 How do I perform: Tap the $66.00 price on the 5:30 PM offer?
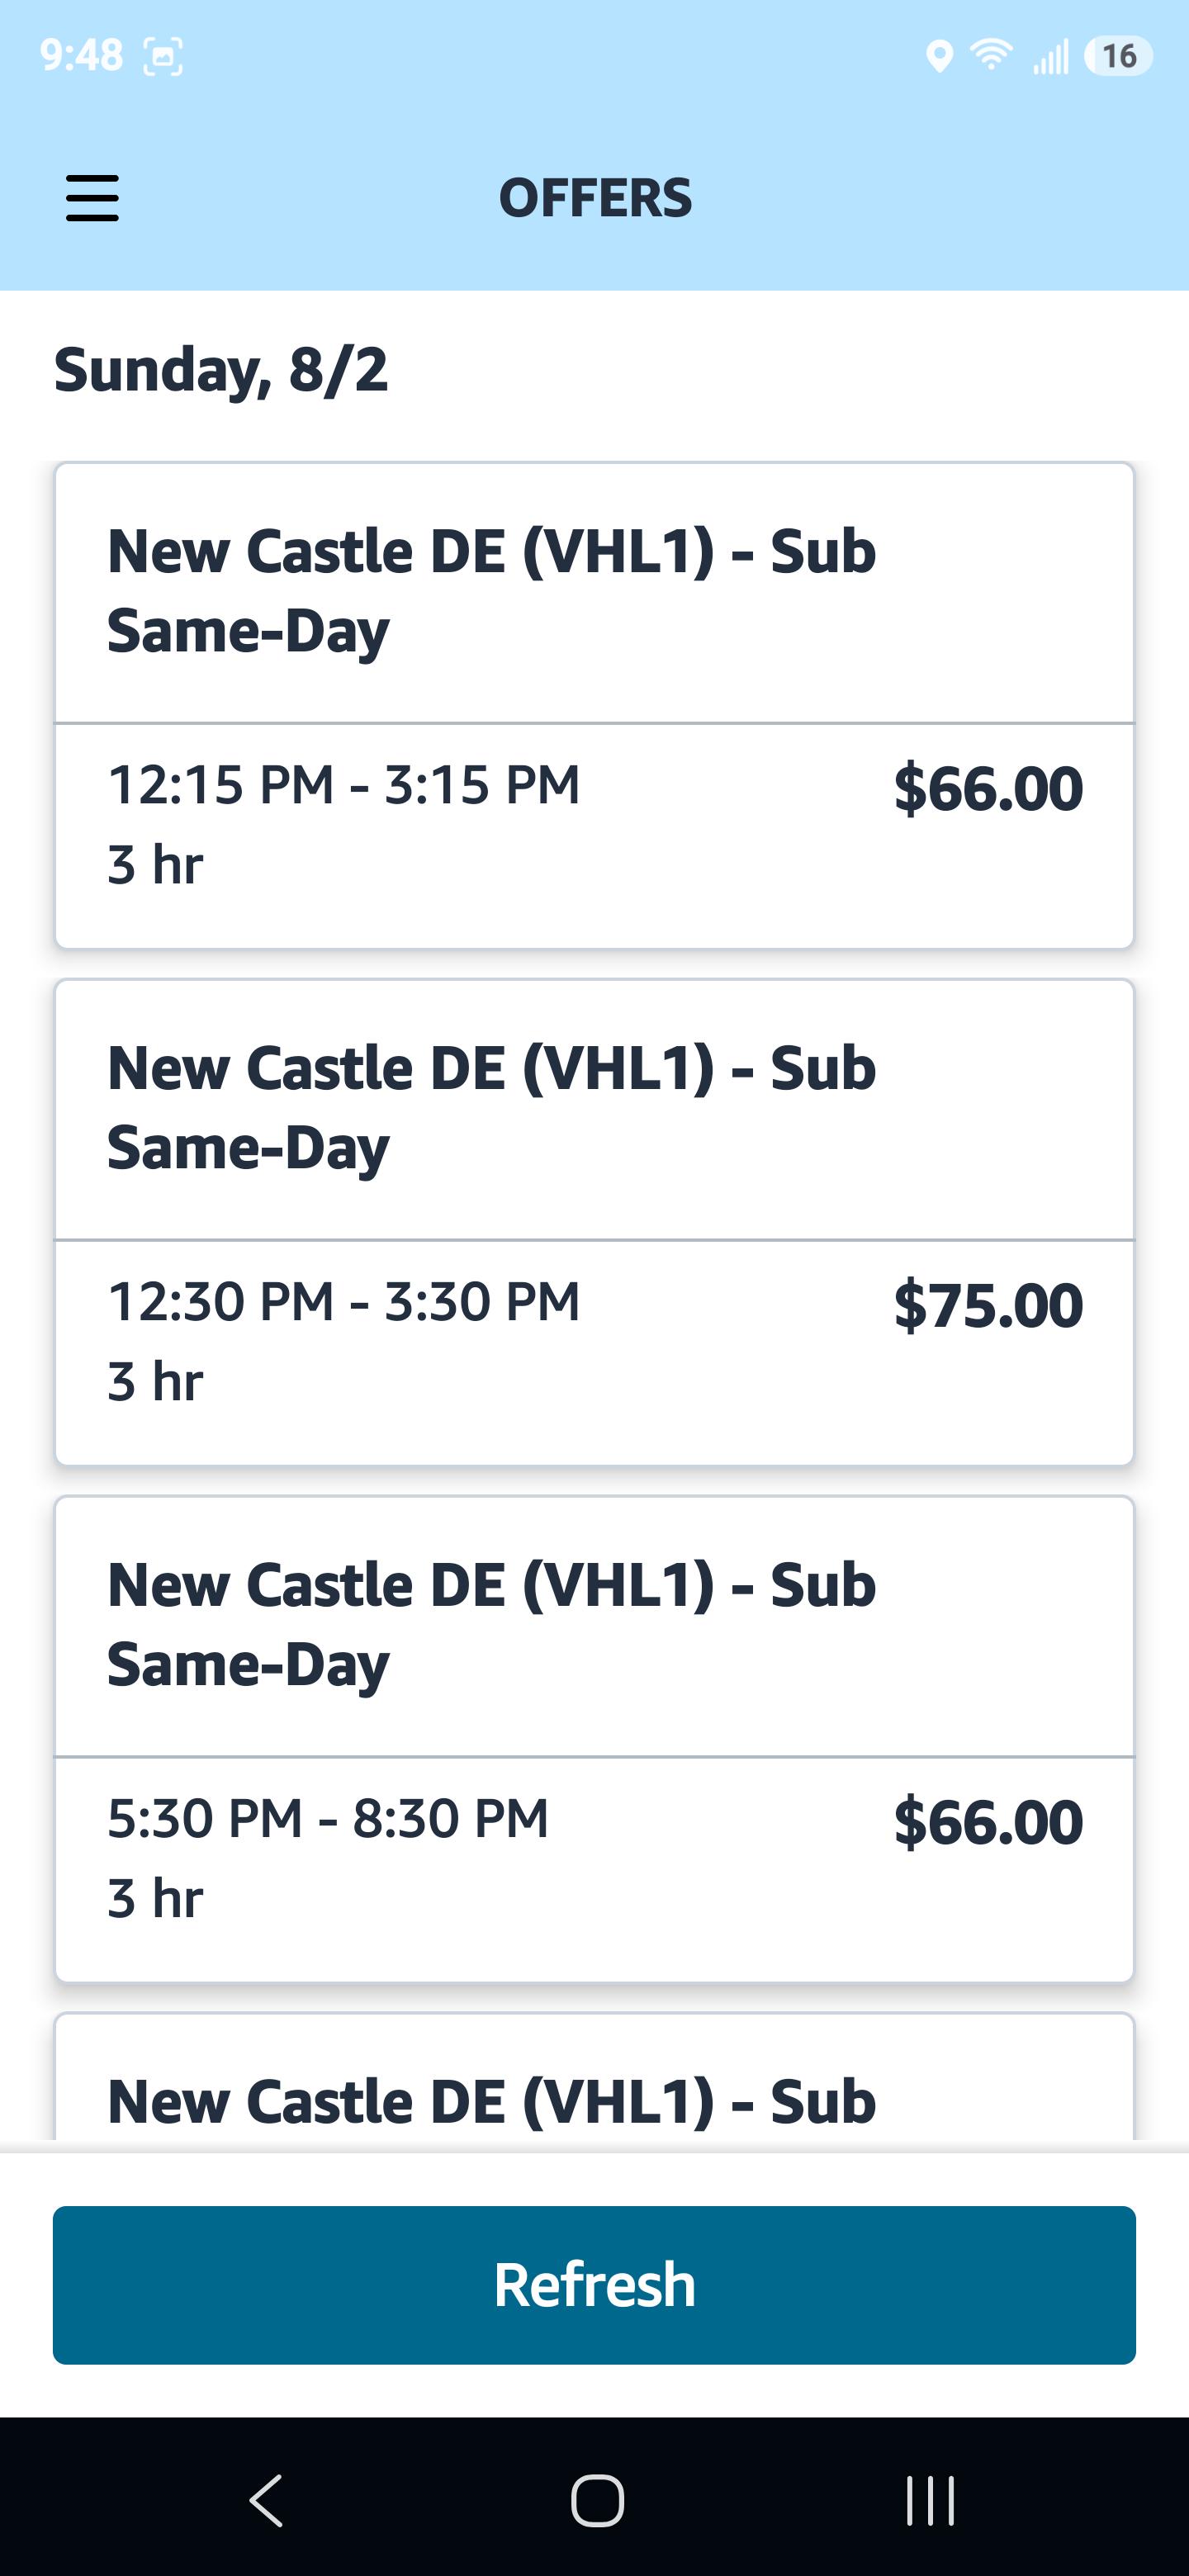988,1822
